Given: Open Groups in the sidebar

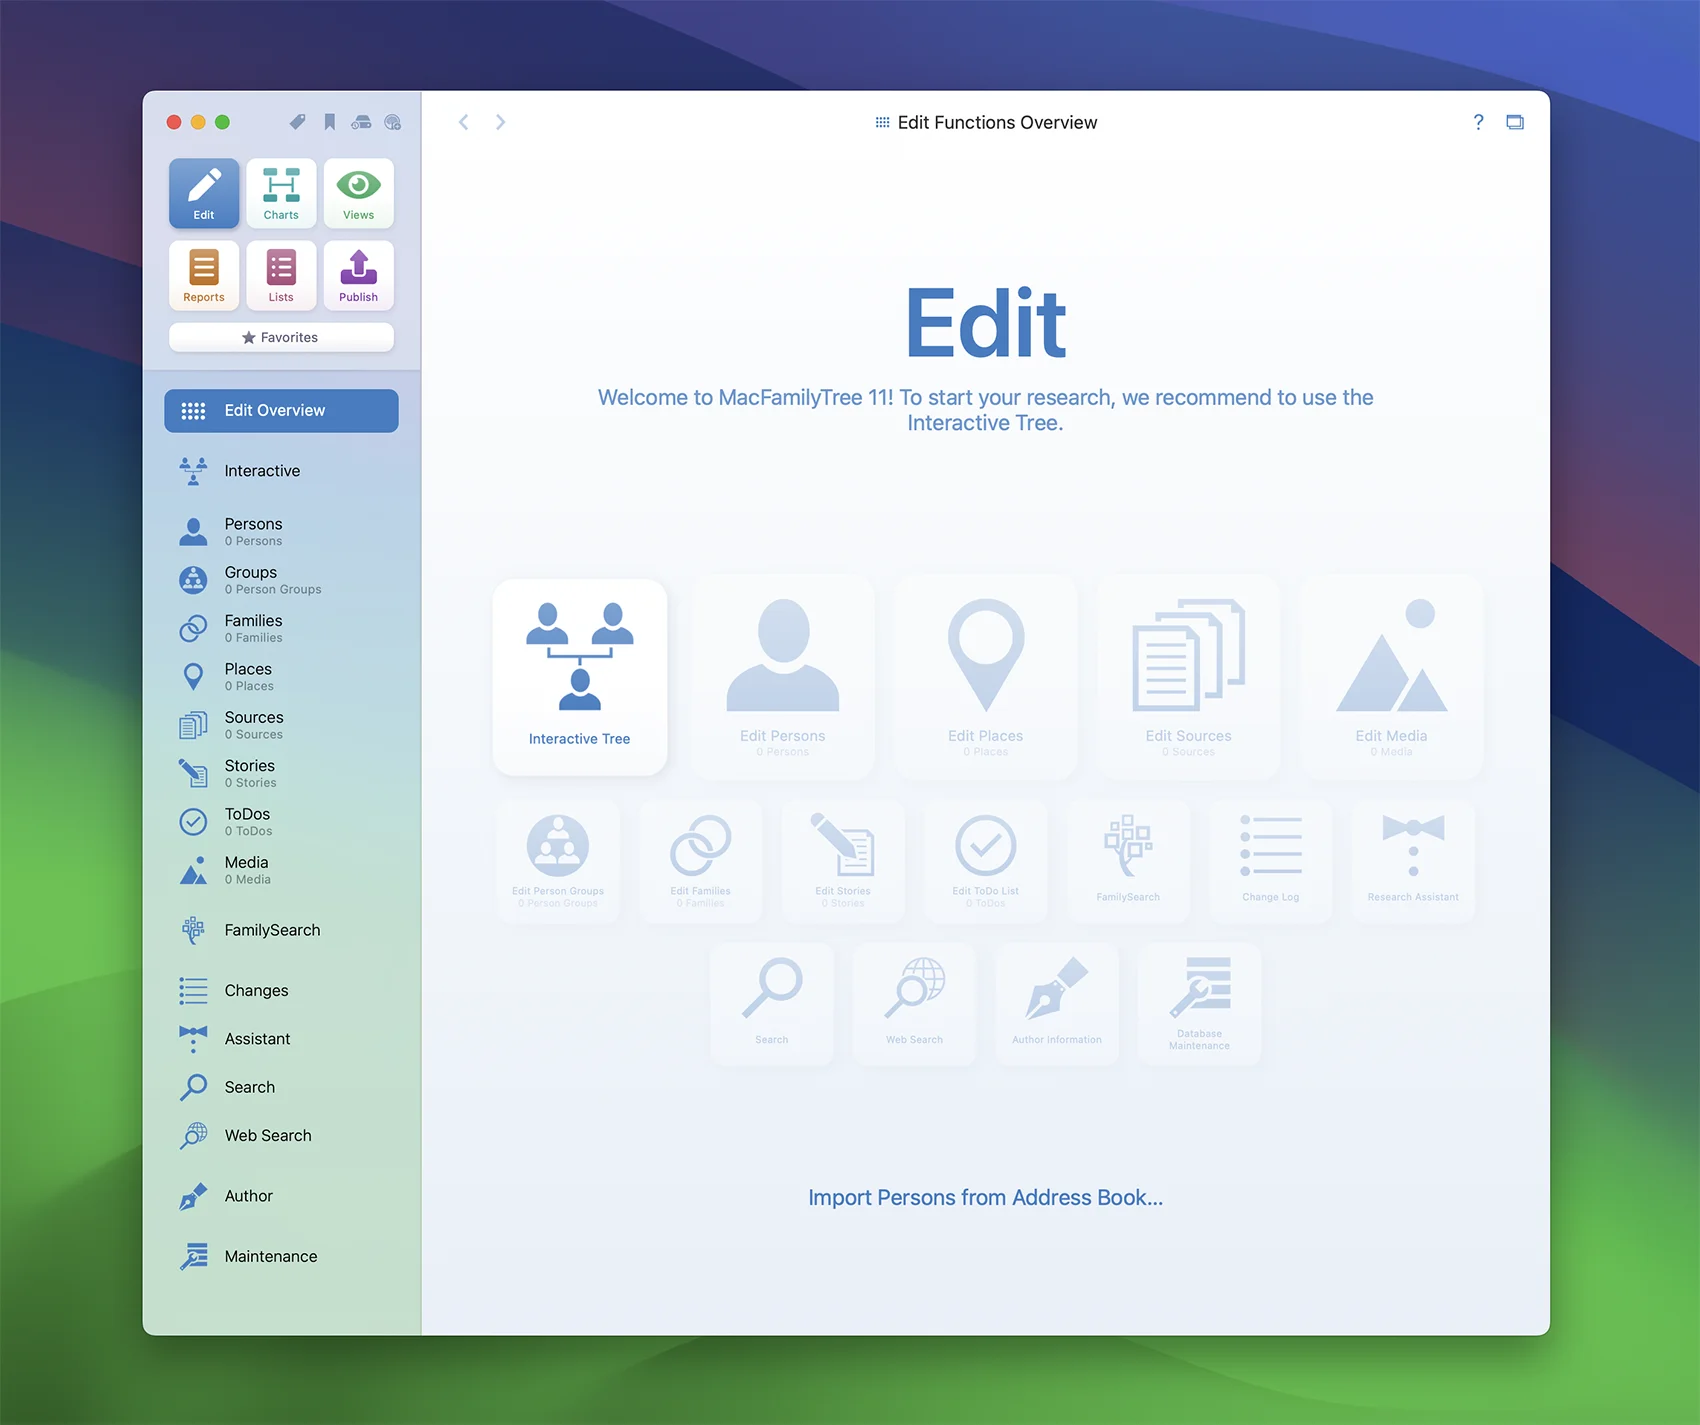Looking at the screenshot, I should click(x=281, y=580).
